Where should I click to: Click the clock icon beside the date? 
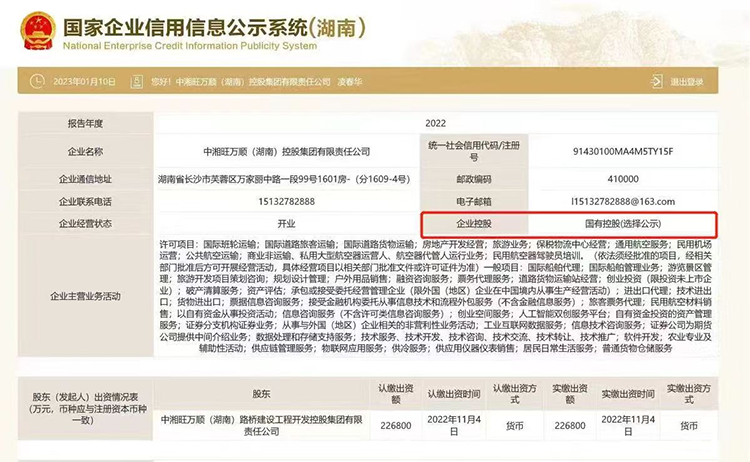[x=37, y=81]
